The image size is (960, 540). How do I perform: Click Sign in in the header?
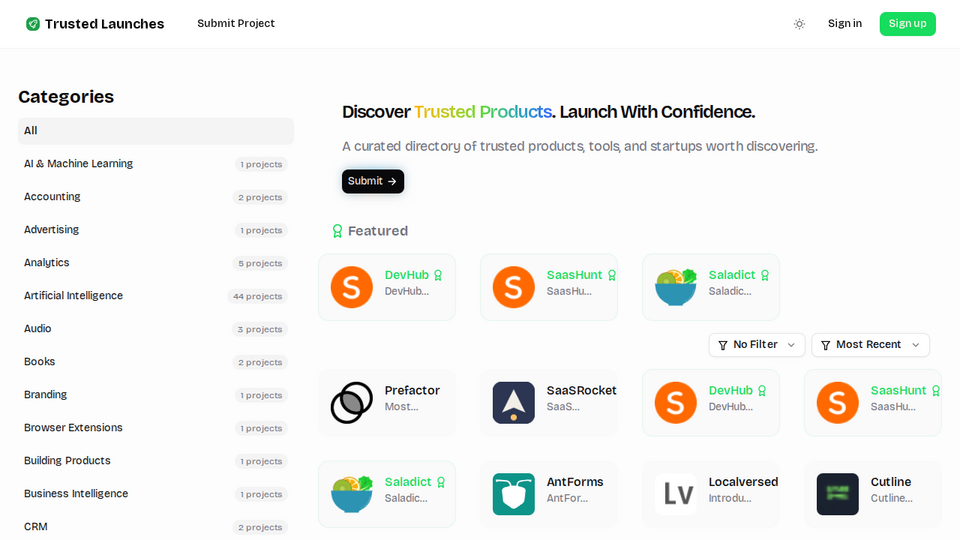tap(845, 23)
